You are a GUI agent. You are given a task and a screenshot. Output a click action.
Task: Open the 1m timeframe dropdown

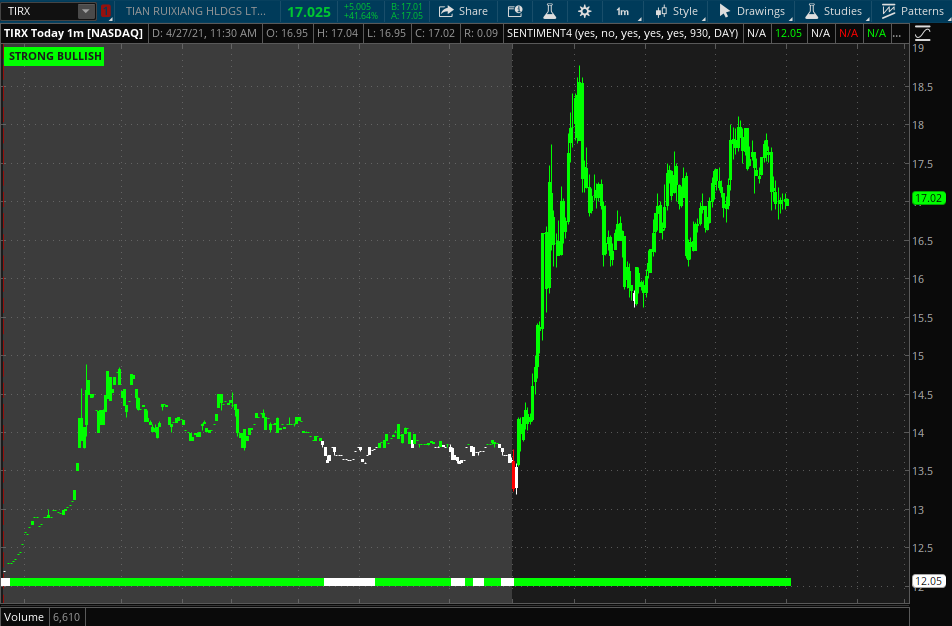pyautogui.click(x=623, y=11)
